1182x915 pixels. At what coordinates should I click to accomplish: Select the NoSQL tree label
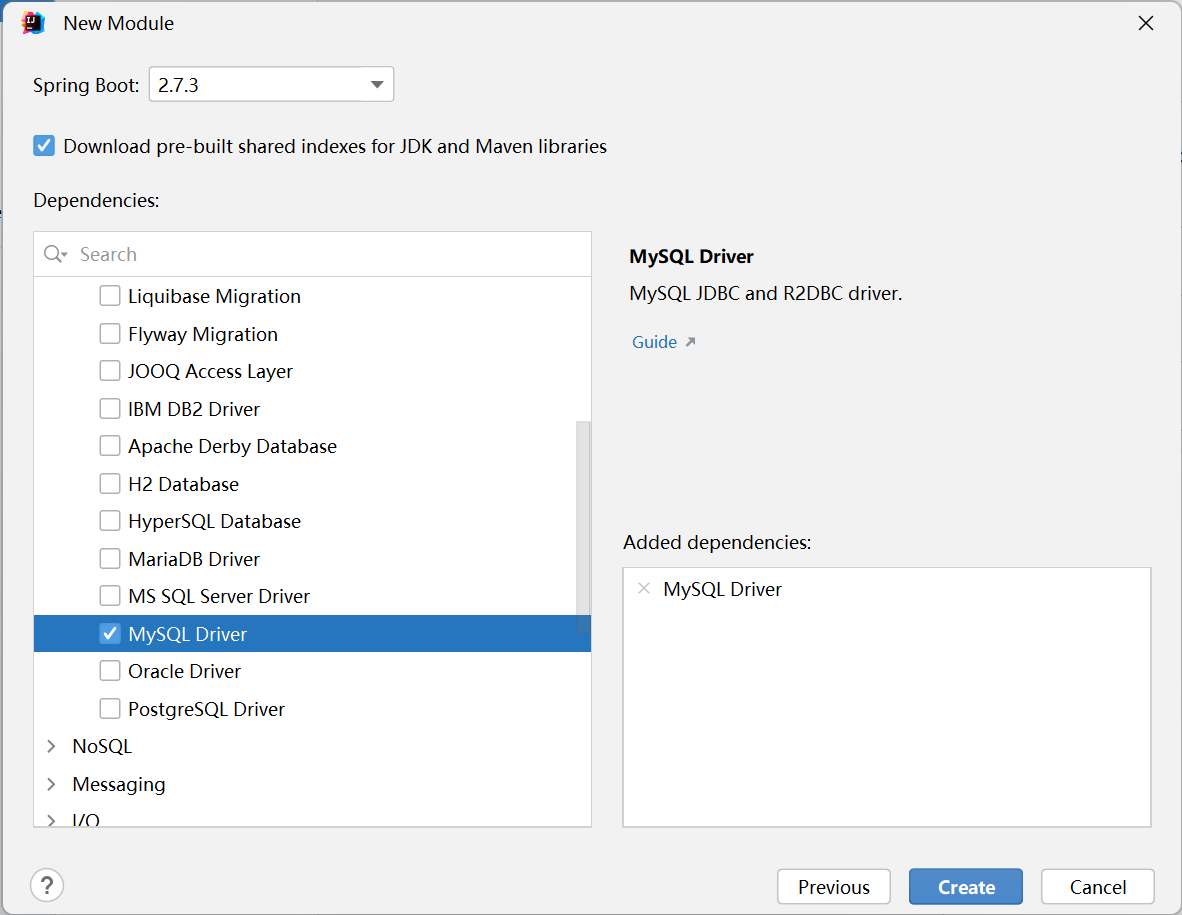[x=102, y=746]
